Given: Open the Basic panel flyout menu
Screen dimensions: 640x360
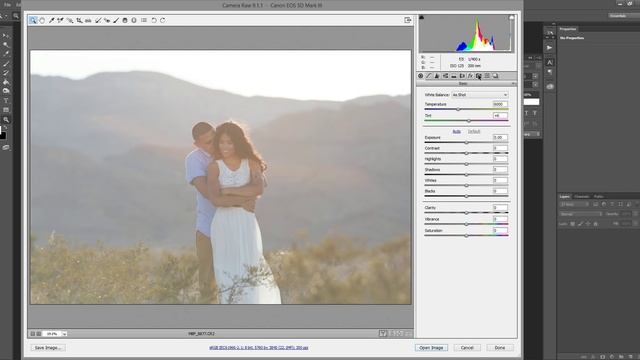Looking at the screenshot, I should point(513,84).
